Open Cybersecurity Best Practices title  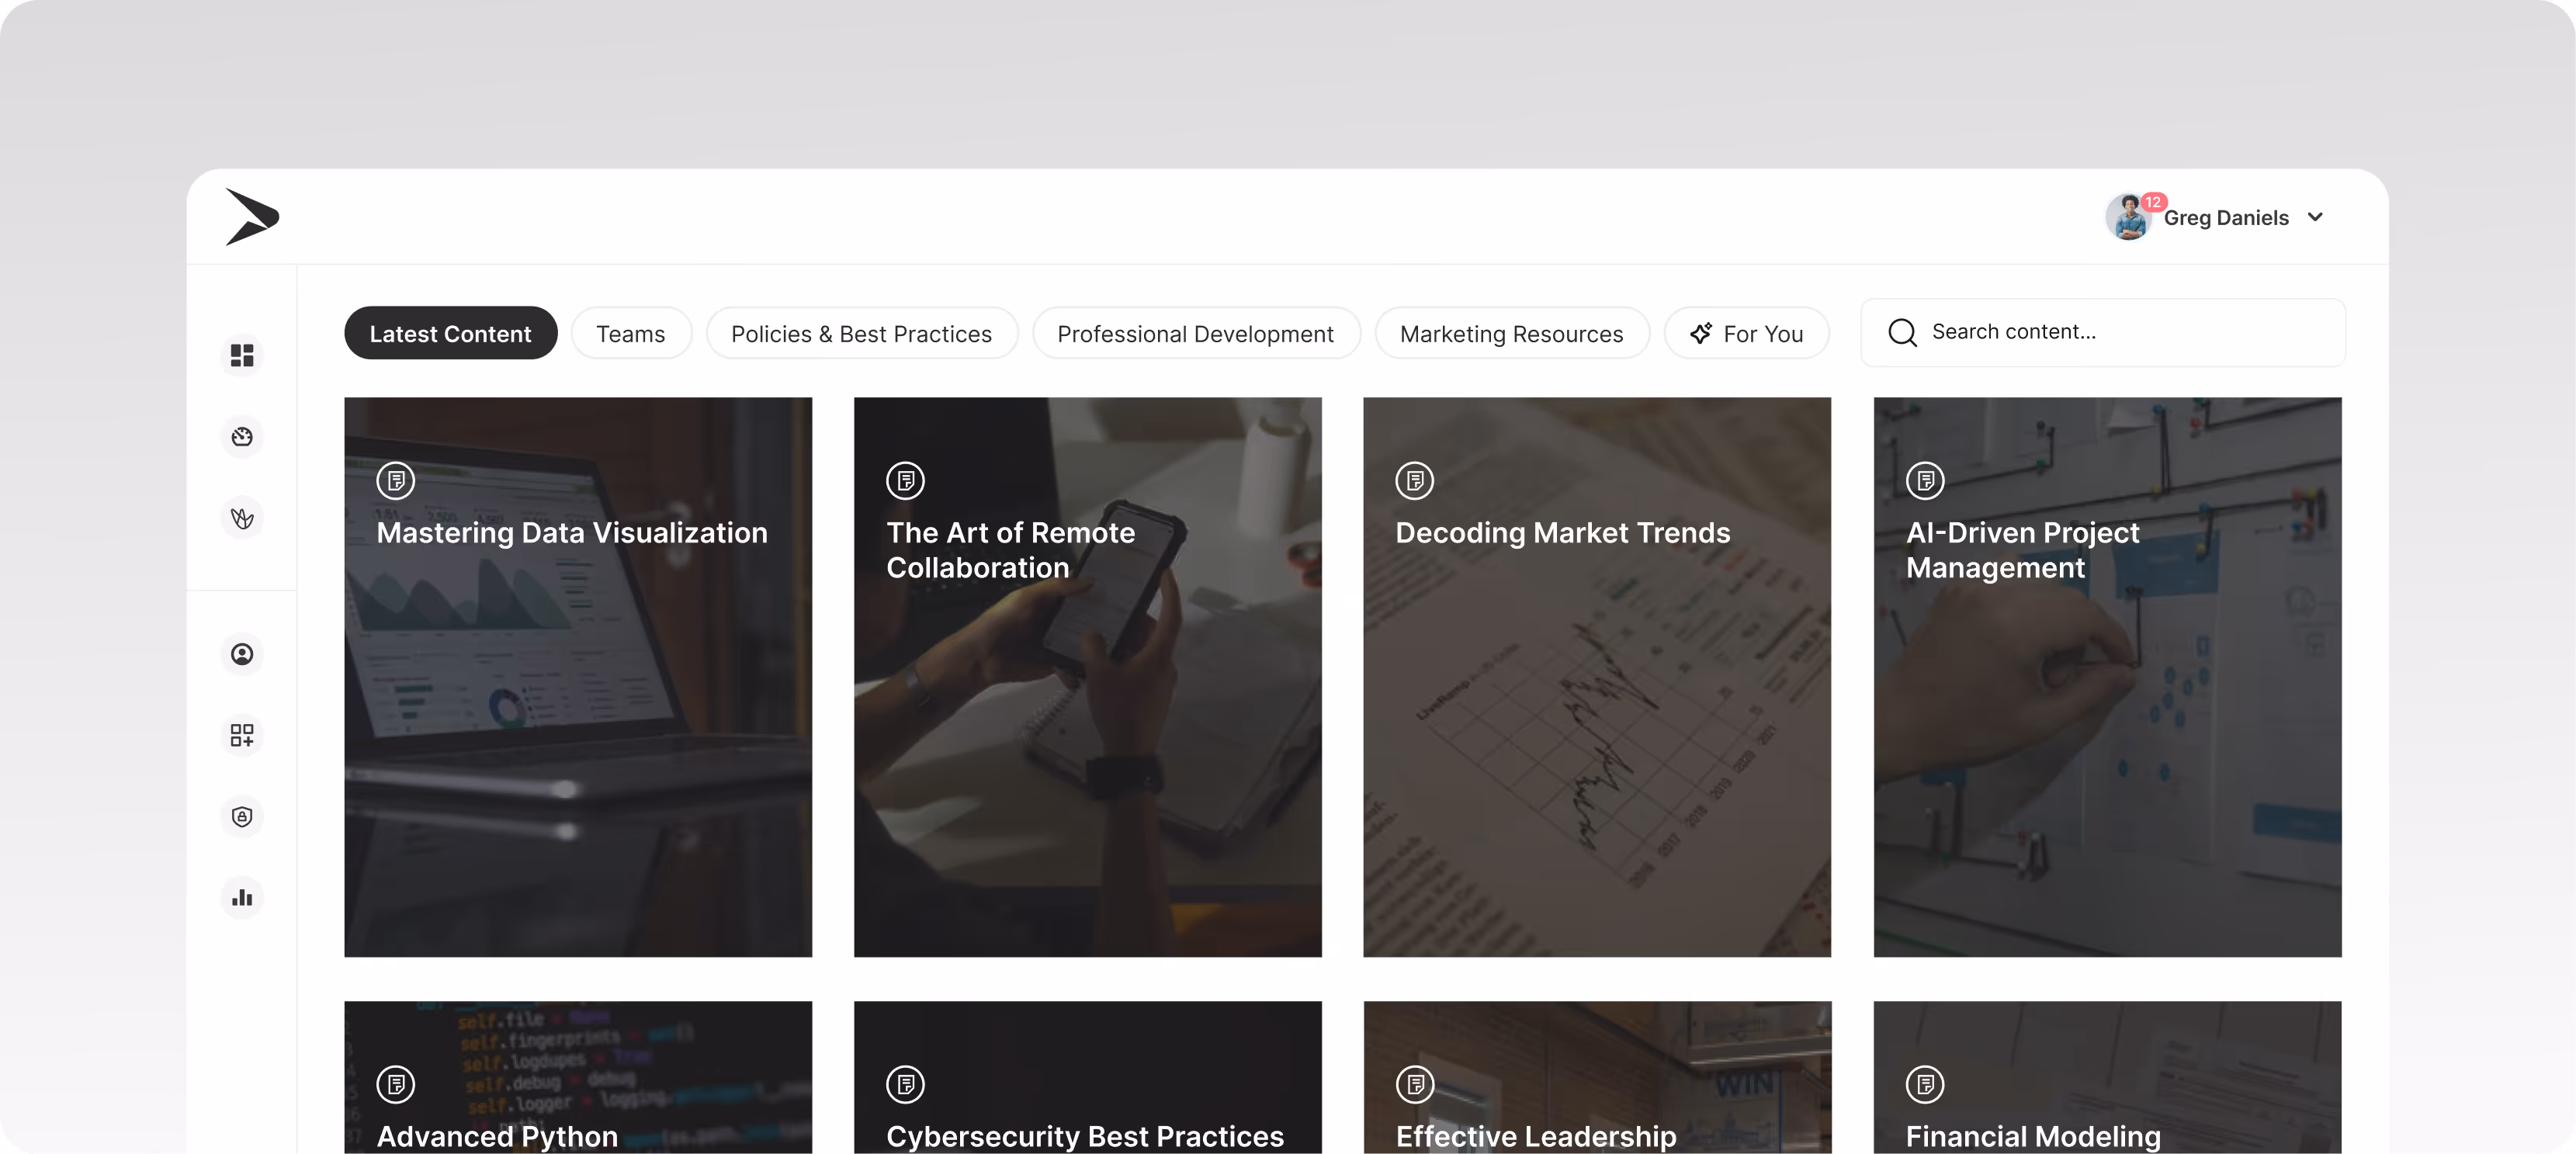(1084, 1136)
